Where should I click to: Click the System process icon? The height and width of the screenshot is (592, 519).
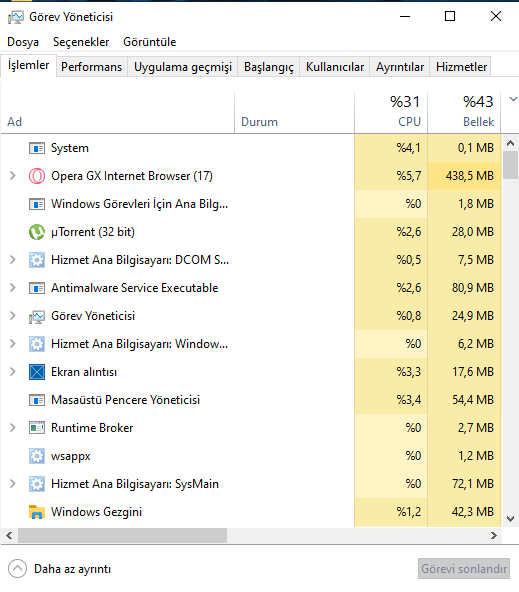coord(37,148)
